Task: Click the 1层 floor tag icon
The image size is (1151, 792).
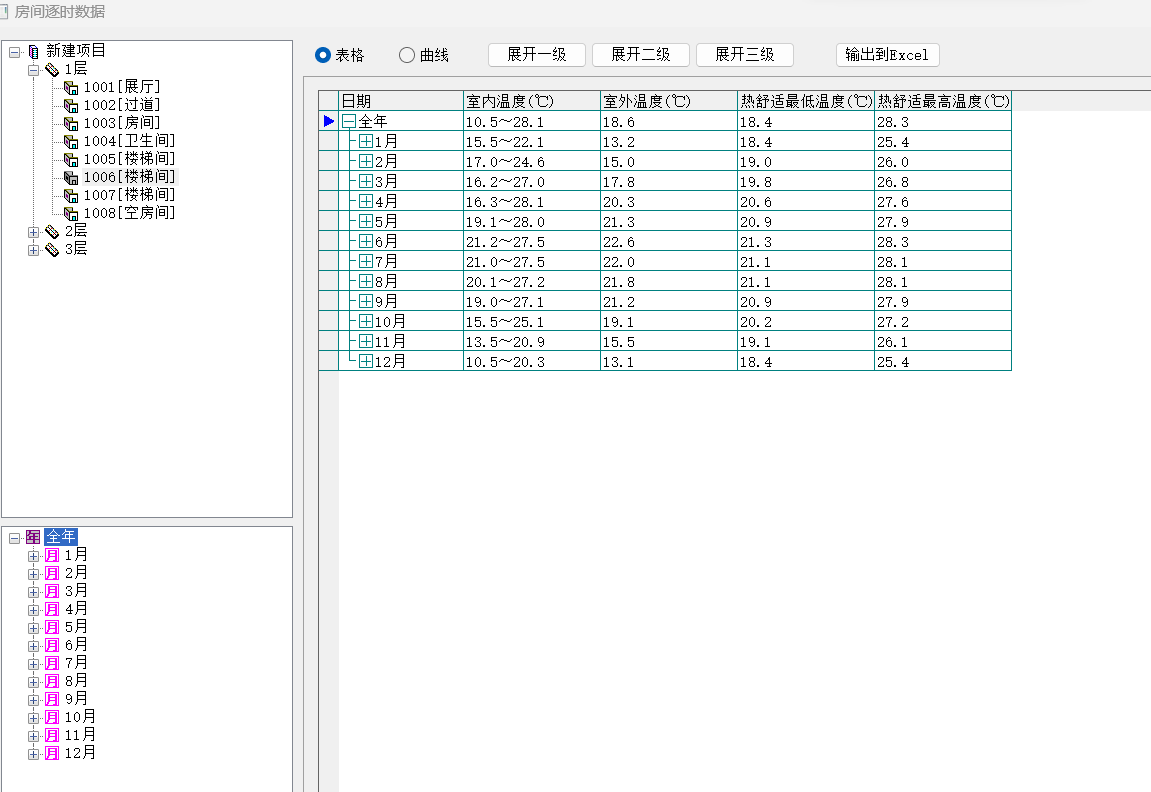Action: [52, 69]
